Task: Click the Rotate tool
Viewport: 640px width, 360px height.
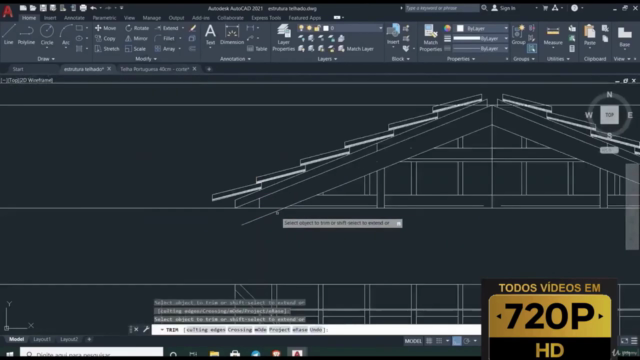Action: click(137, 28)
